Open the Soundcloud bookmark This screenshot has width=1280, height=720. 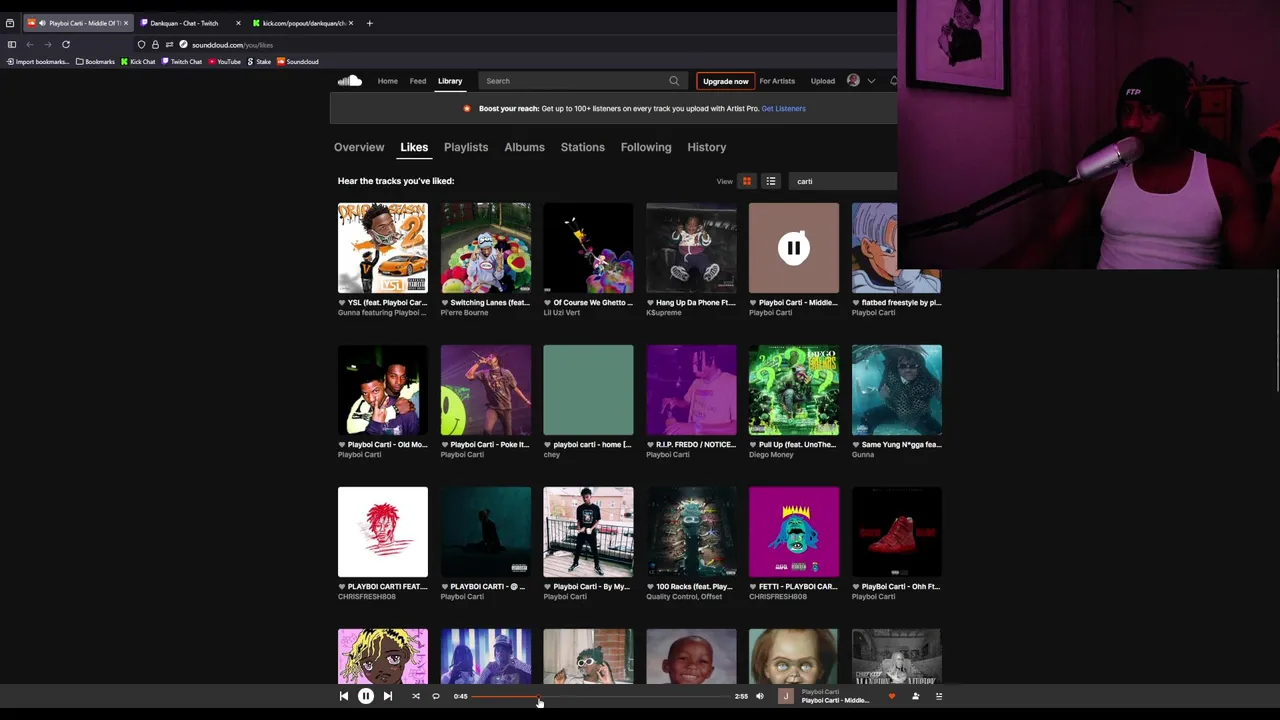[x=297, y=62]
